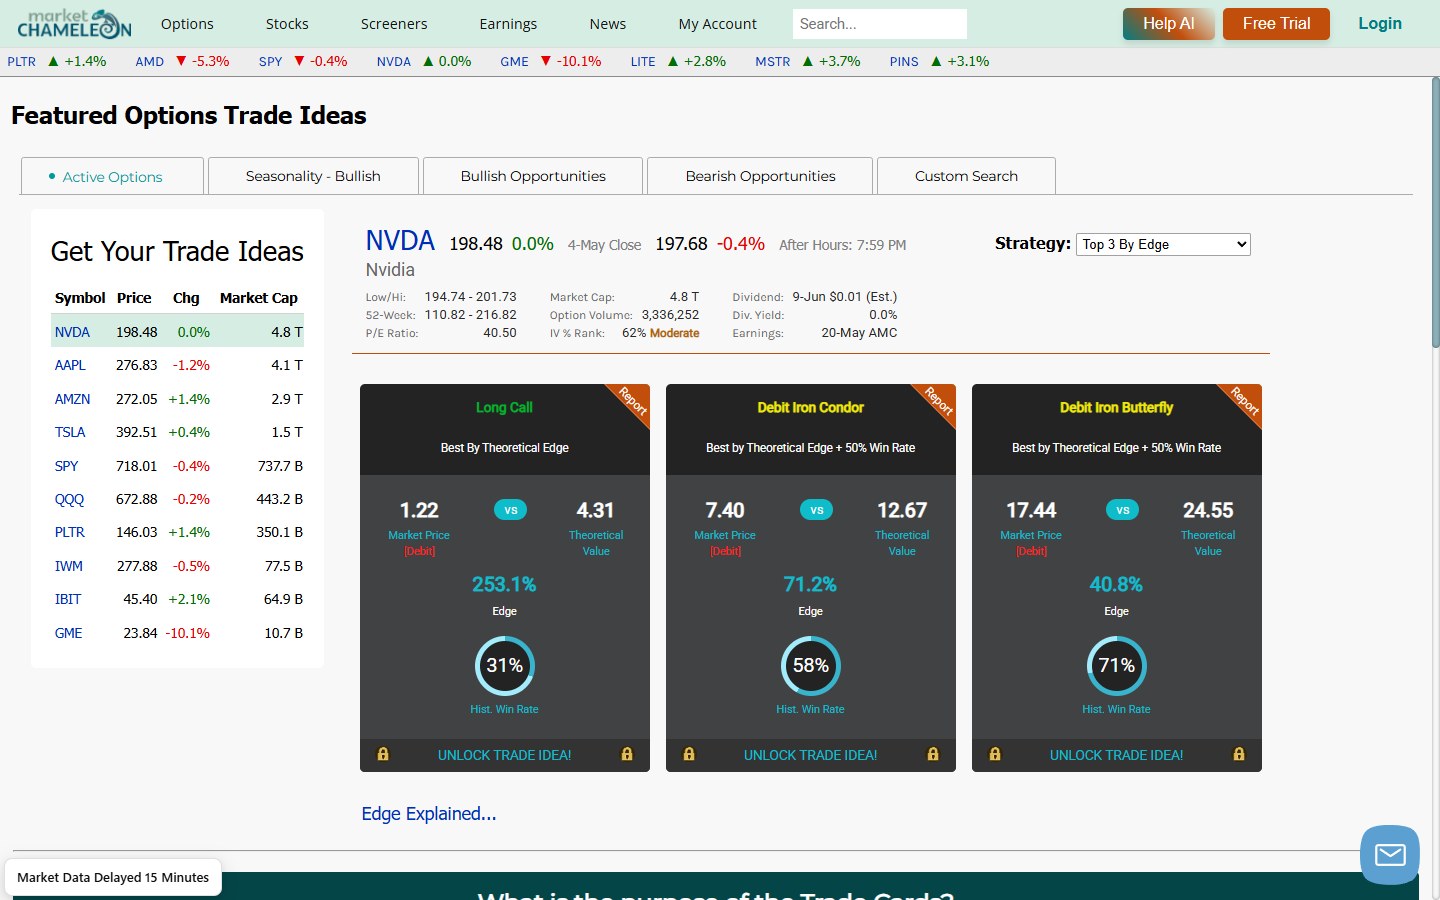
Task: Switch to Bullish Opportunities tab
Action: pyautogui.click(x=533, y=176)
